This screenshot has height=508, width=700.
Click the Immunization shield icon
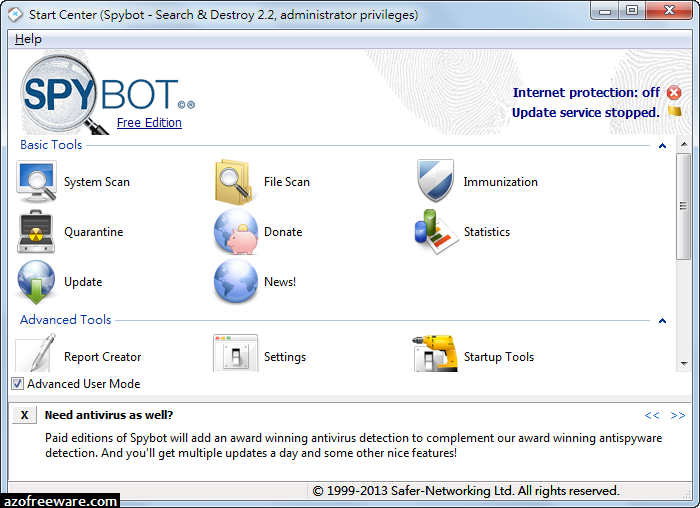click(435, 181)
